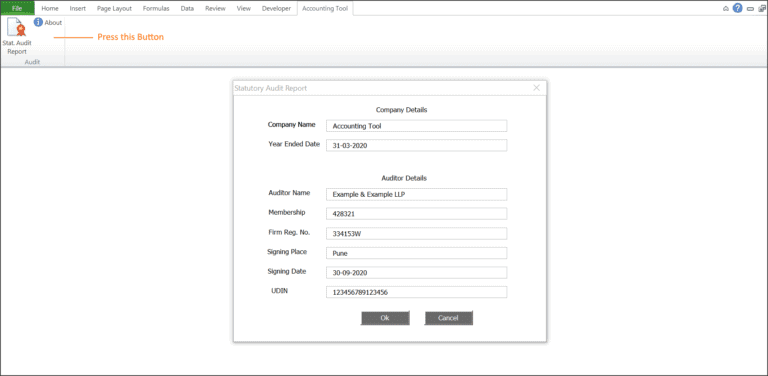Viewport: 768px width, 376px height.
Task: Click the UDIN input field
Action: point(416,292)
